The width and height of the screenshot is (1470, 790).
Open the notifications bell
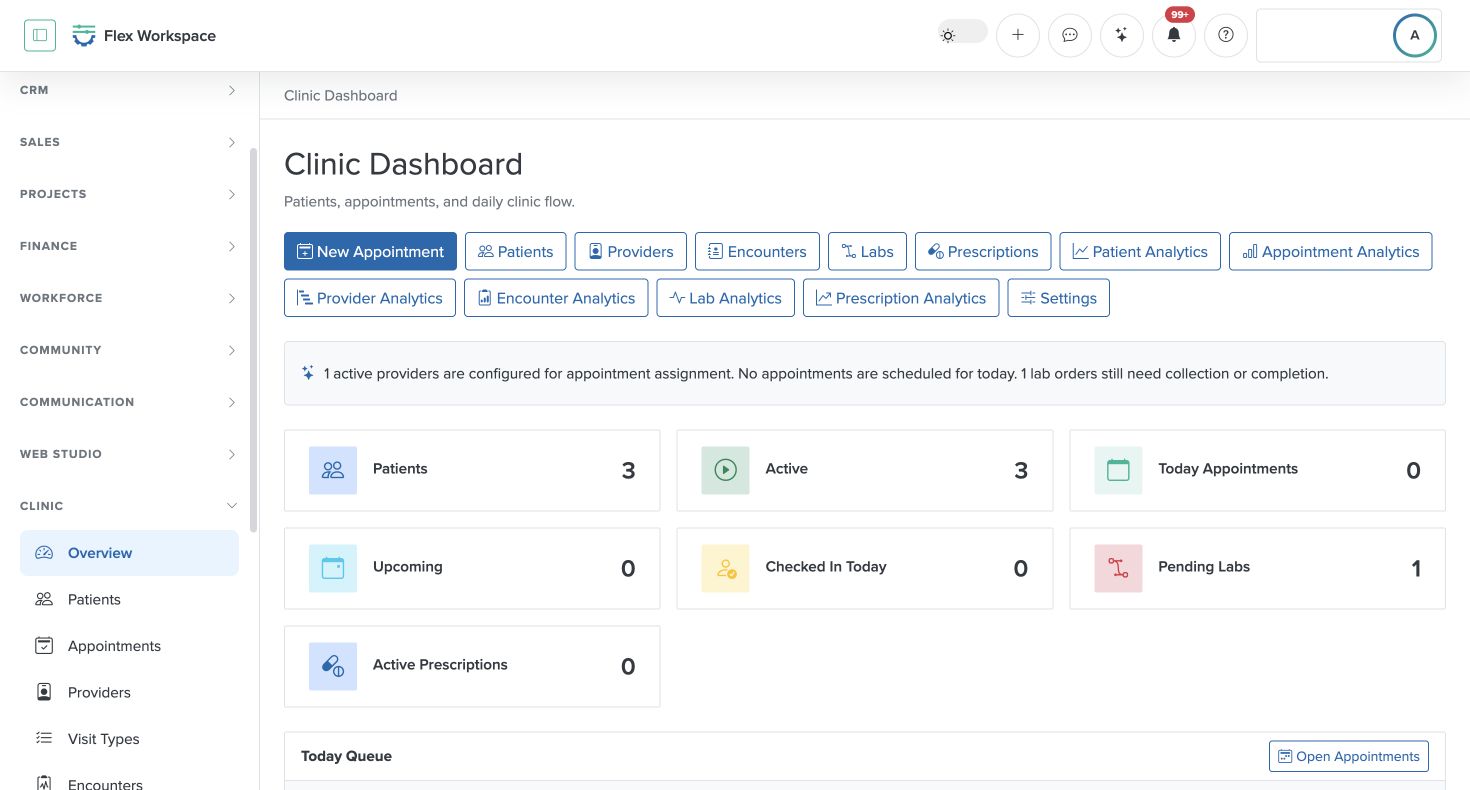pos(1174,35)
